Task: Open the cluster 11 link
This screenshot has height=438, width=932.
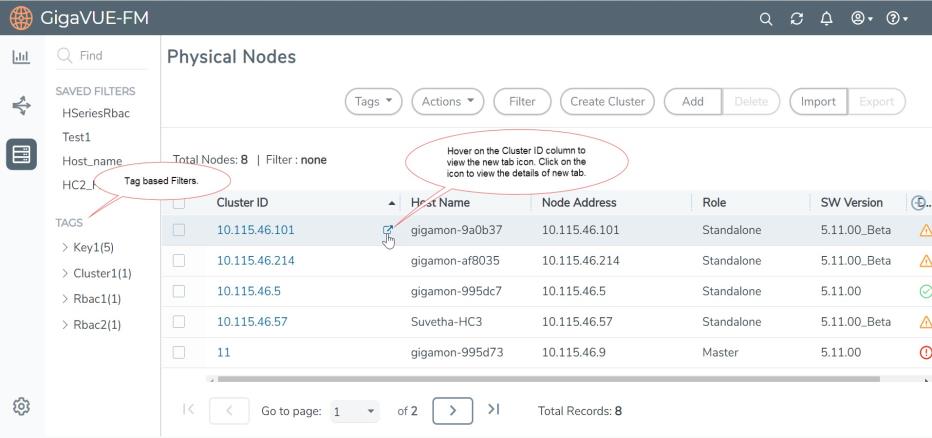Action: [x=223, y=352]
